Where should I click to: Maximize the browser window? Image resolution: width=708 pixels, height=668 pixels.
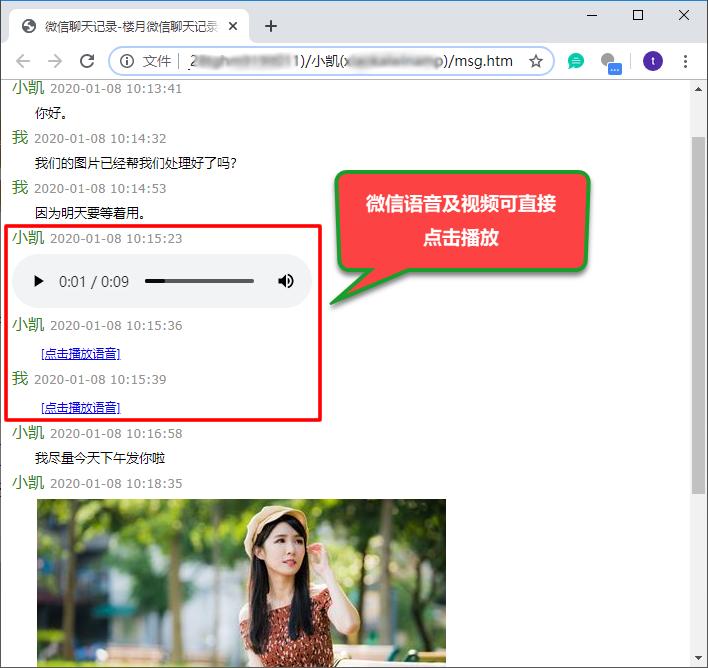point(638,15)
